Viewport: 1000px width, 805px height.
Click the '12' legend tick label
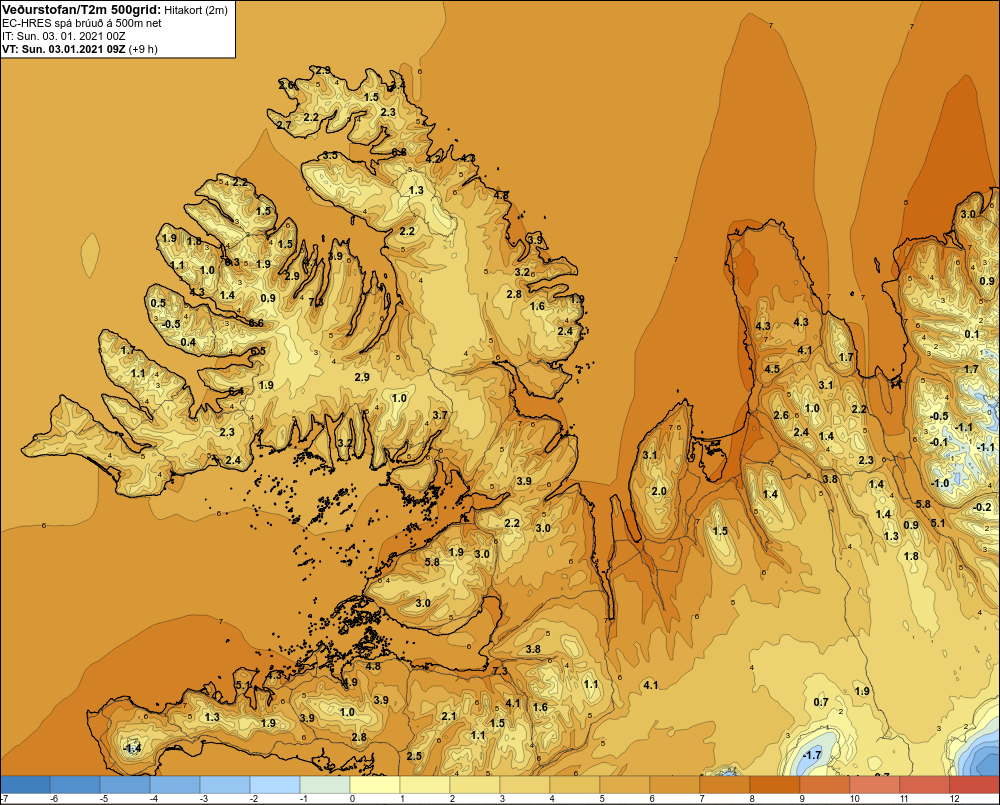[954, 799]
